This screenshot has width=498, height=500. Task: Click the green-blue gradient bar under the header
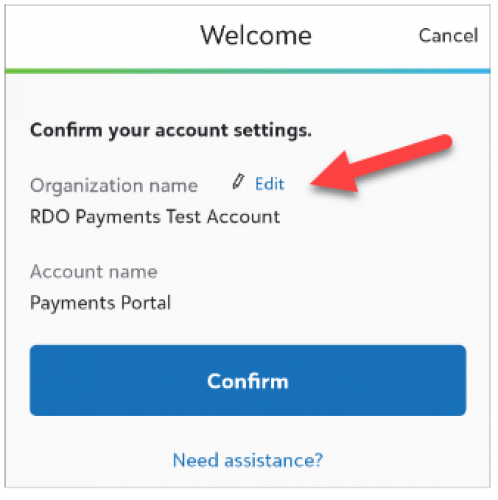tap(248, 71)
